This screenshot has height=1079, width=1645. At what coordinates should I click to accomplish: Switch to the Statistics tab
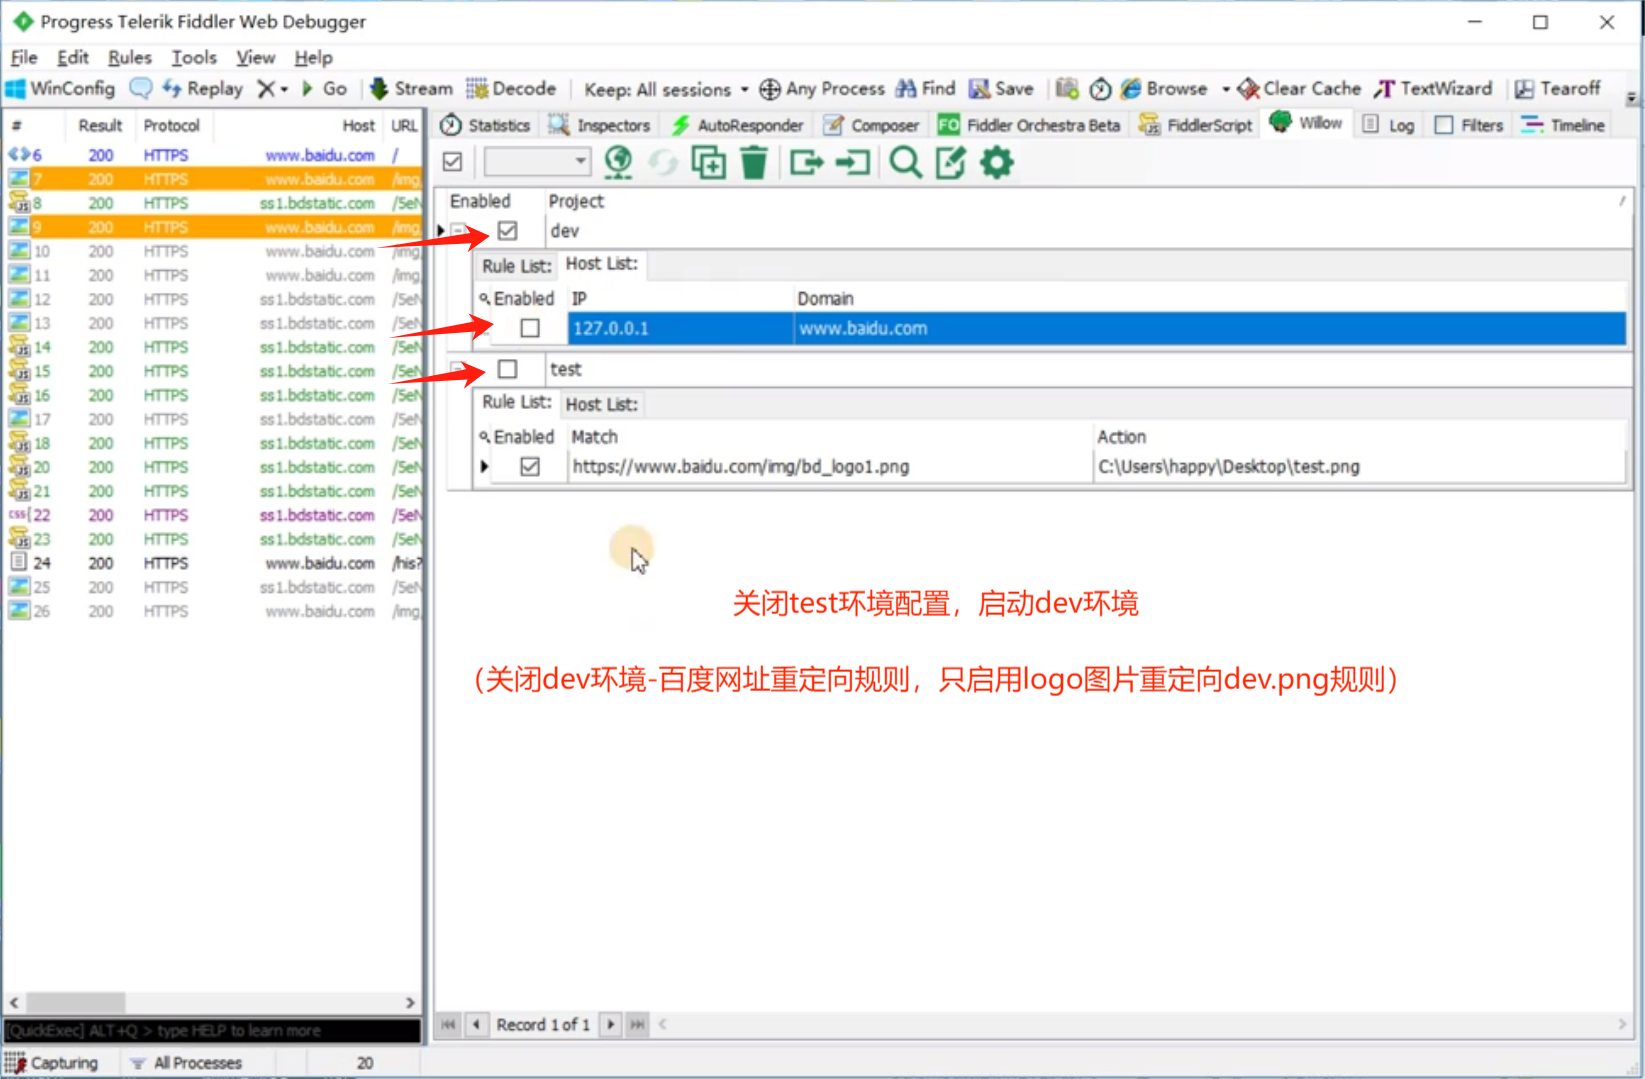(x=486, y=125)
